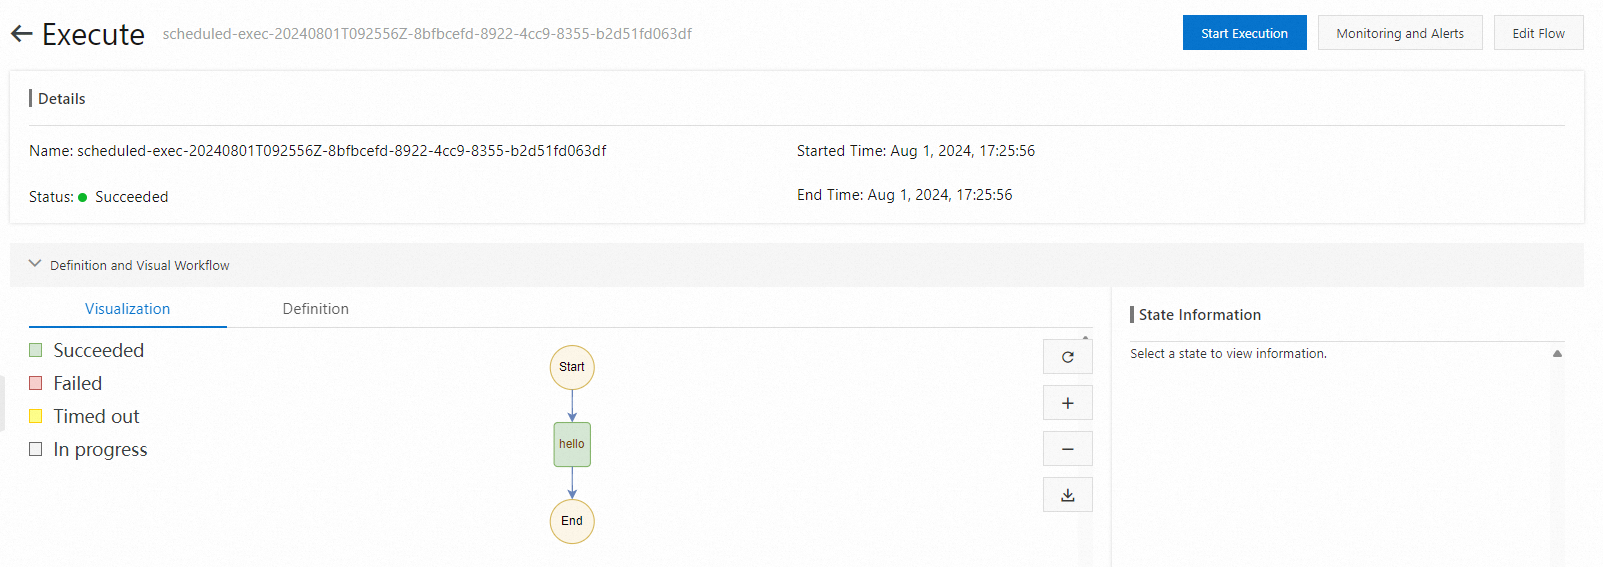Click the back arrow next to Execute
This screenshot has width=1603, height=567.
(22, 34)
